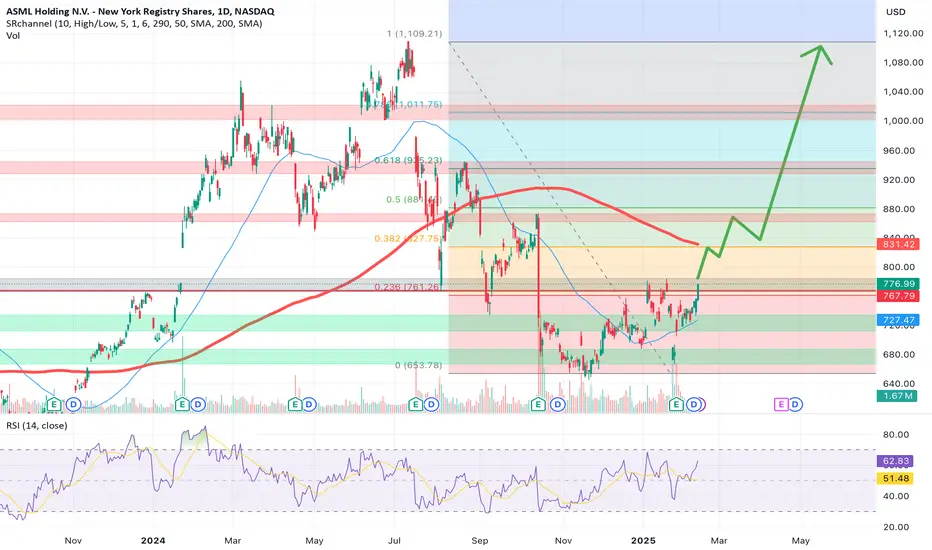Click the red 767.79 price label
The image size is (932, 550).
pyautogui.click(x=898, y=296)
